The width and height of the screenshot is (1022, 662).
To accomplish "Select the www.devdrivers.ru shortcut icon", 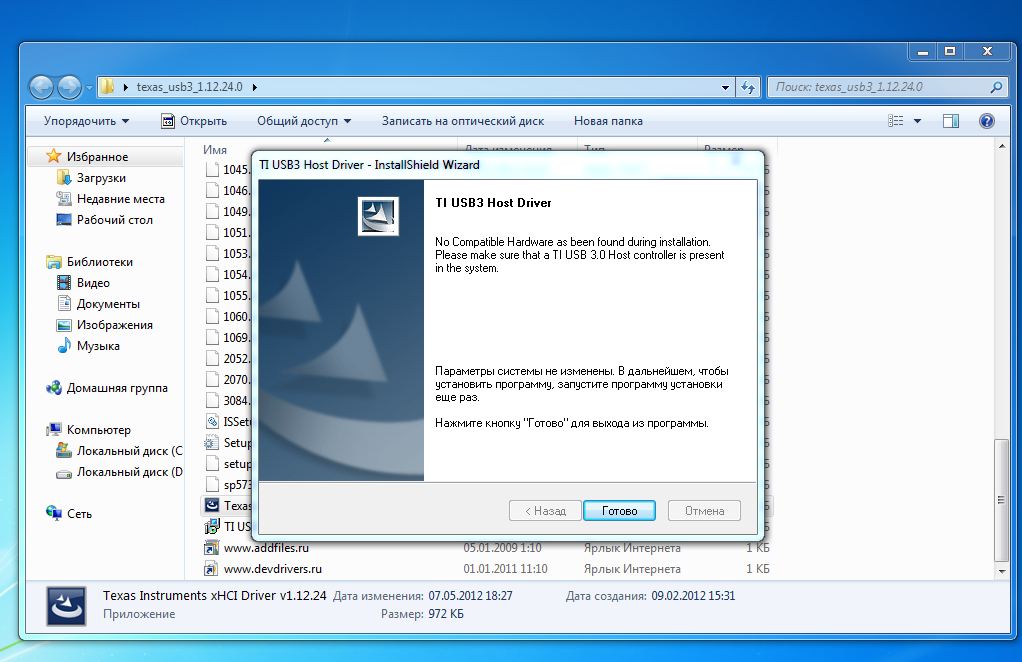I will coord(211,569).
